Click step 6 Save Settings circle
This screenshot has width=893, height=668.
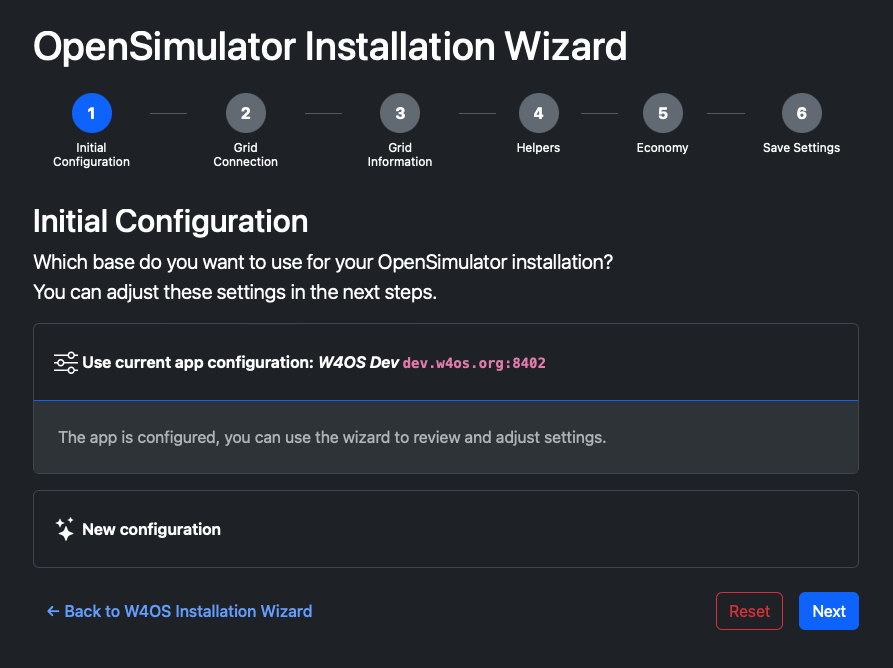pyautogui.click(x=801, y=113)
